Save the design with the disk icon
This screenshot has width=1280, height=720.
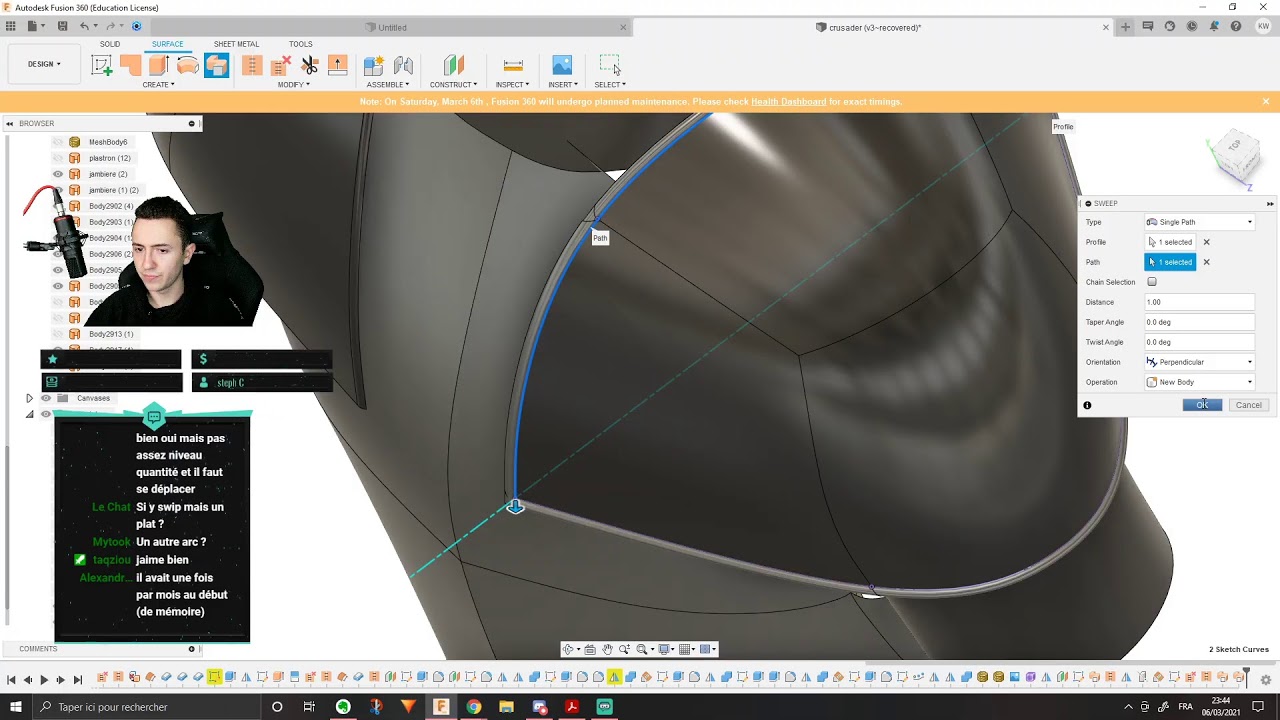[62, 26]
